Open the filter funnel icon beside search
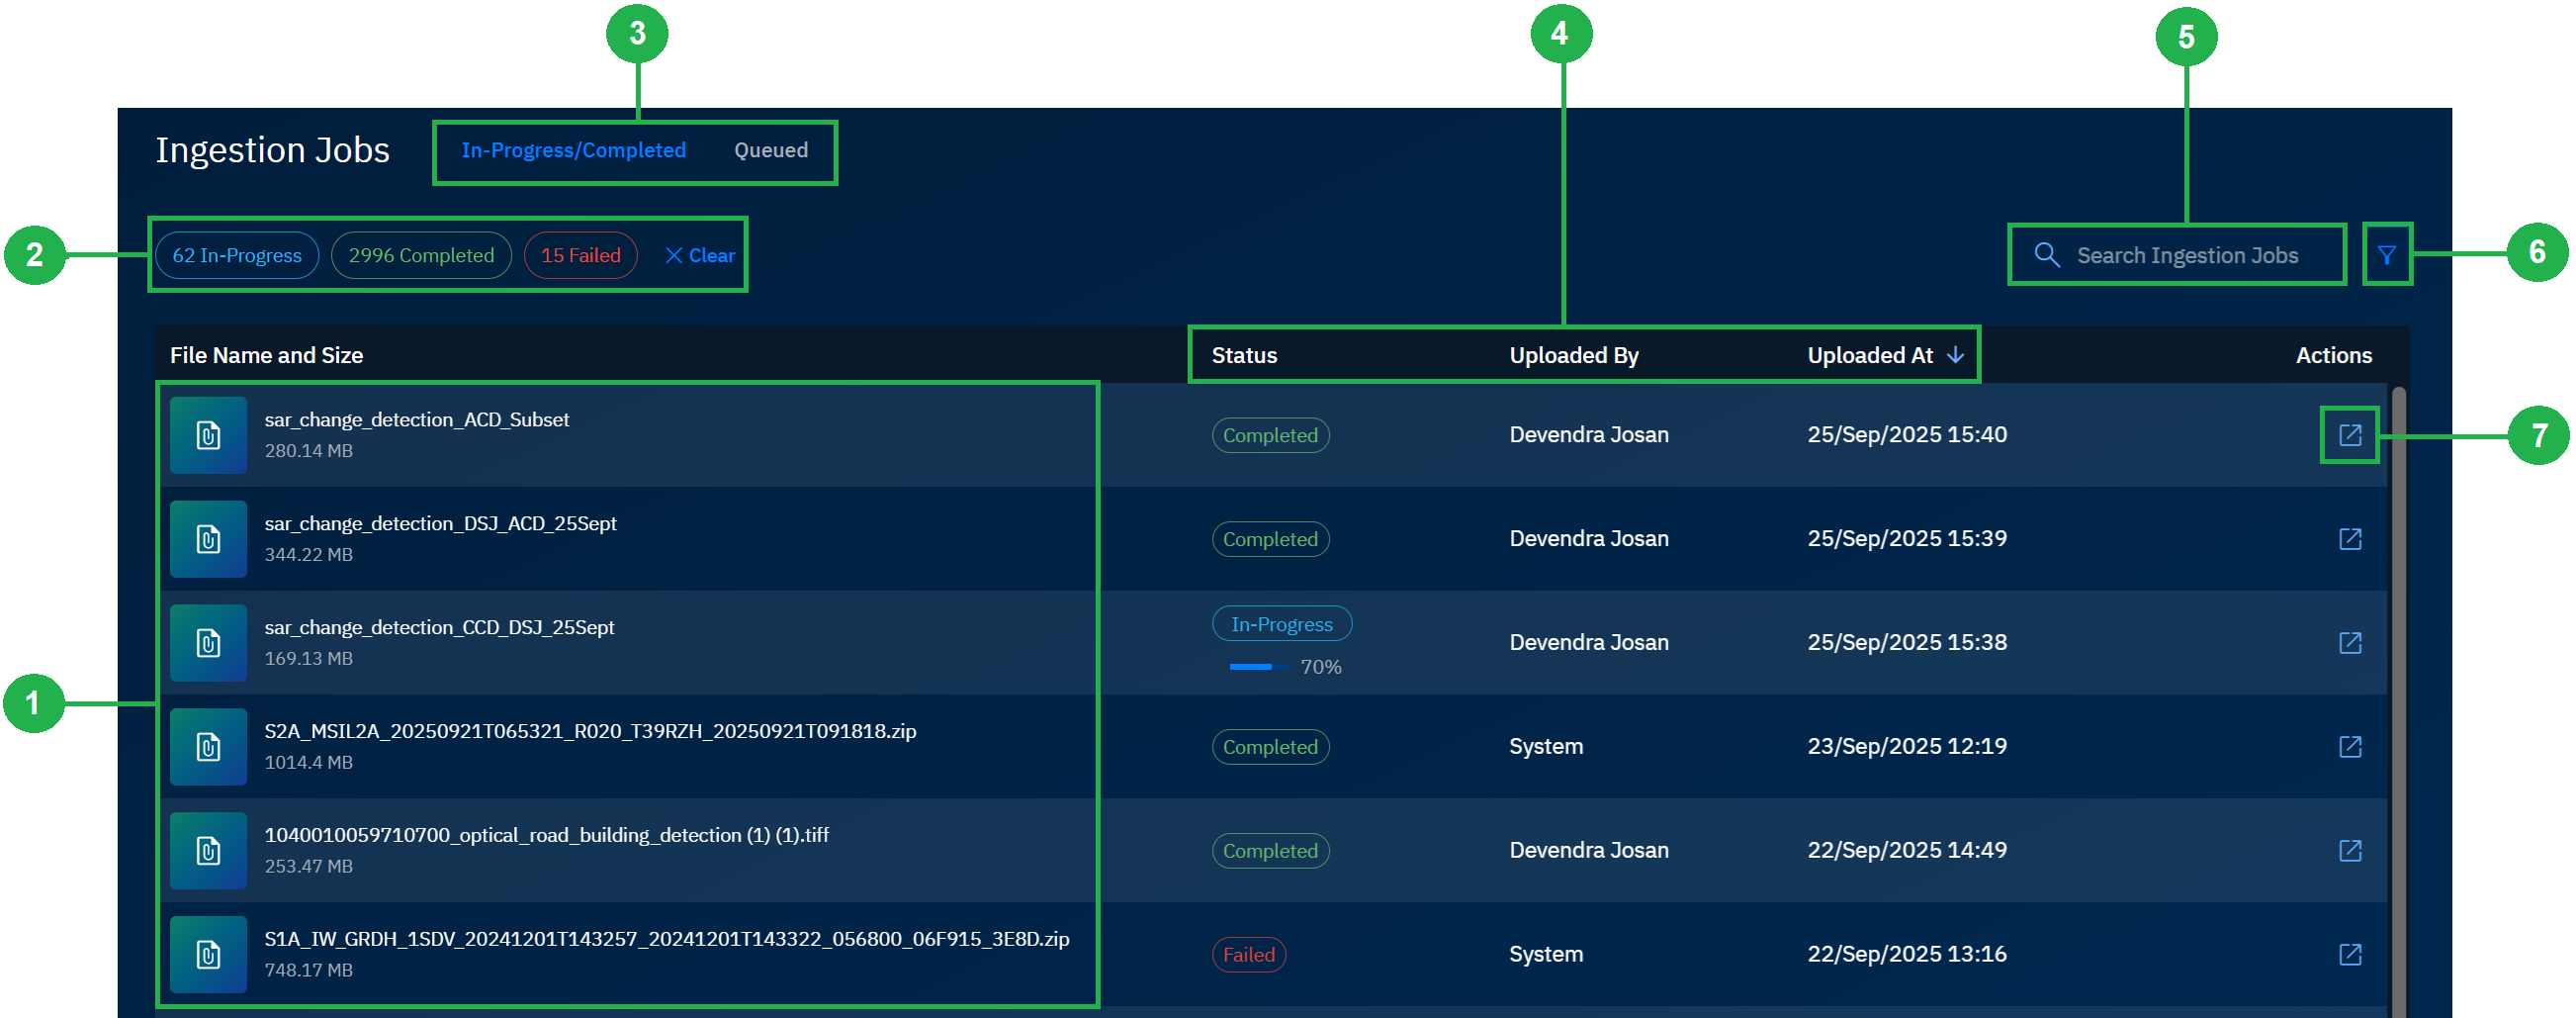This screenshot has width=2576, height=1018. [2389, 255]
